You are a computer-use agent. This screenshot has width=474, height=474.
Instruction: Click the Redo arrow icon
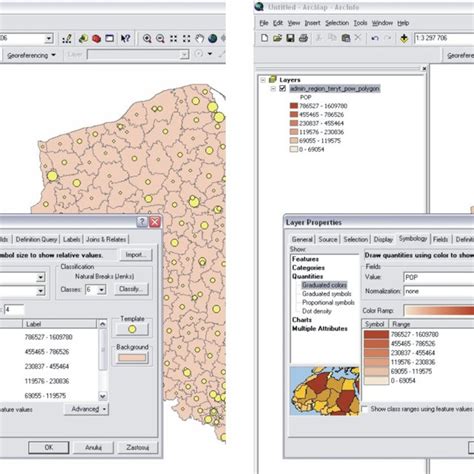[388, 38]
